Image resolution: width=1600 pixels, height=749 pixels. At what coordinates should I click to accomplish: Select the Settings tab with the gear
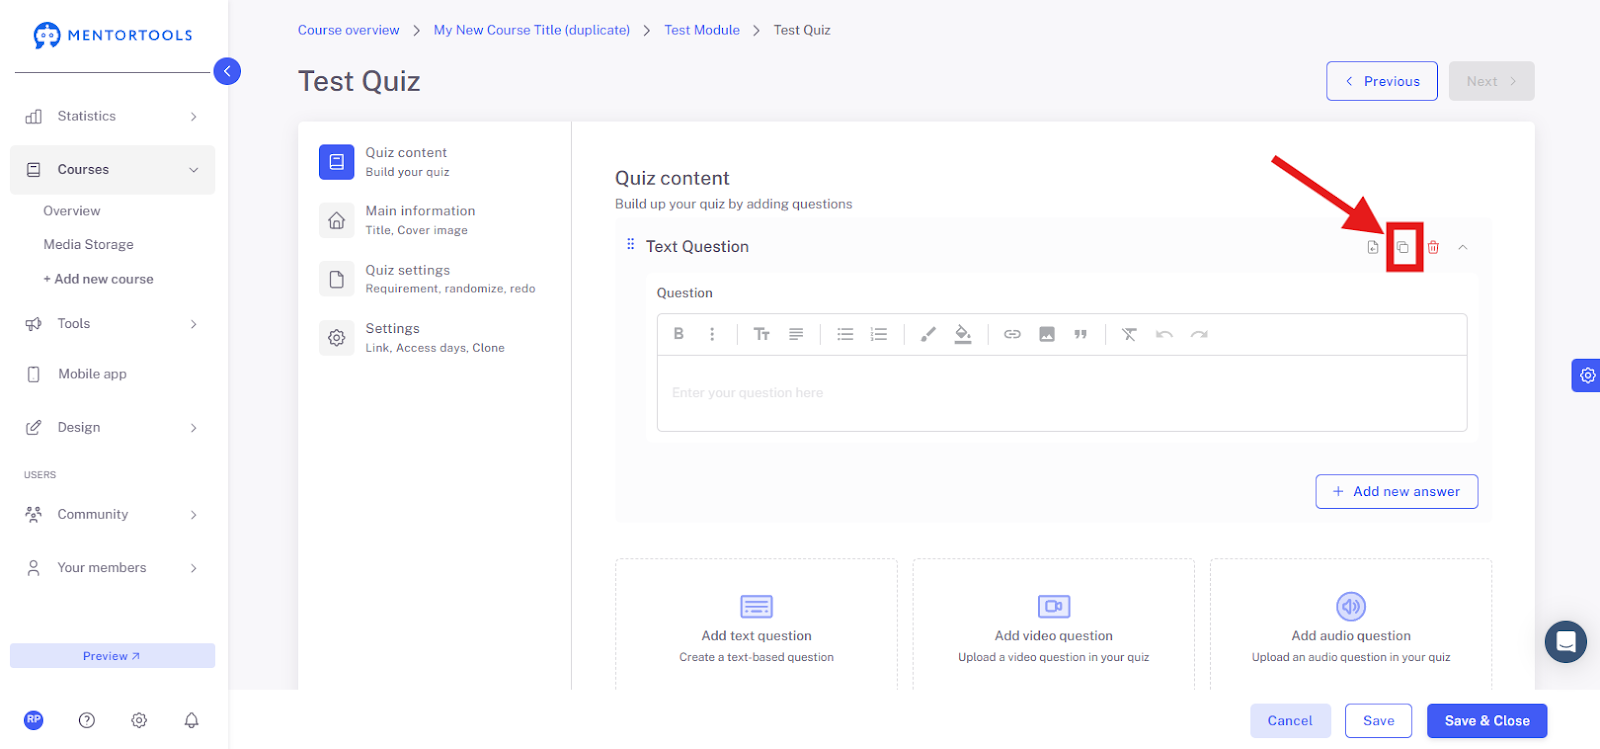click(435, 337)
